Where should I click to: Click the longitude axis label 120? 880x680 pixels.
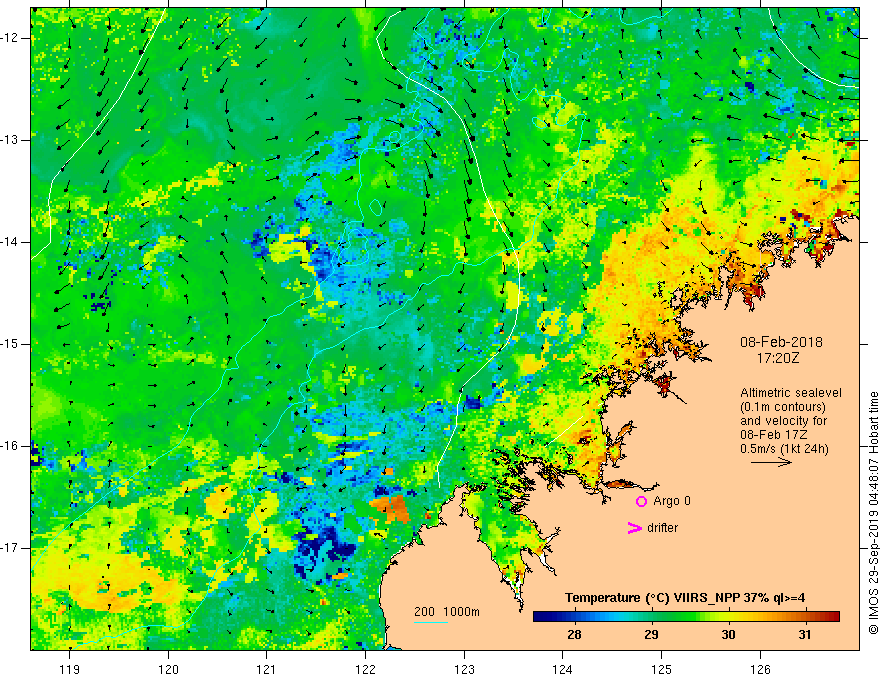(168, 669)
